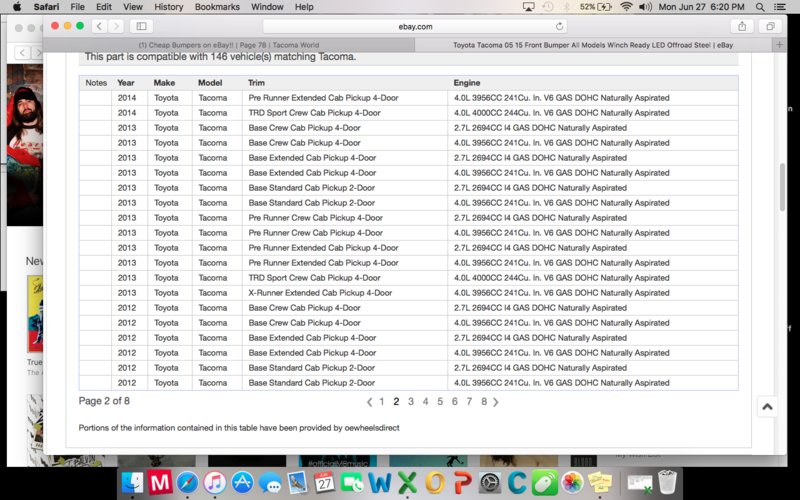Open Notification Center
The image size is (800, 500).
pos(780,7)
